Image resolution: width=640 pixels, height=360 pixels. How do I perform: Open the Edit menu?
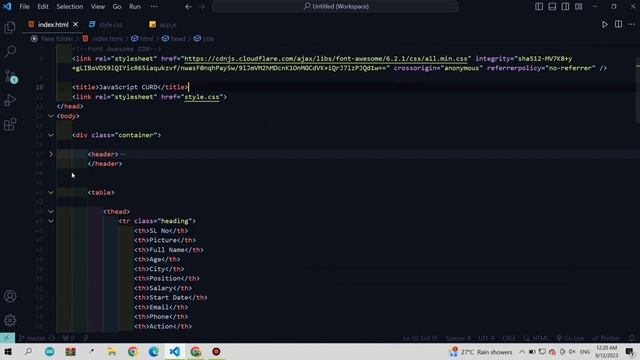pyautogui.click(x=43, y=7)
